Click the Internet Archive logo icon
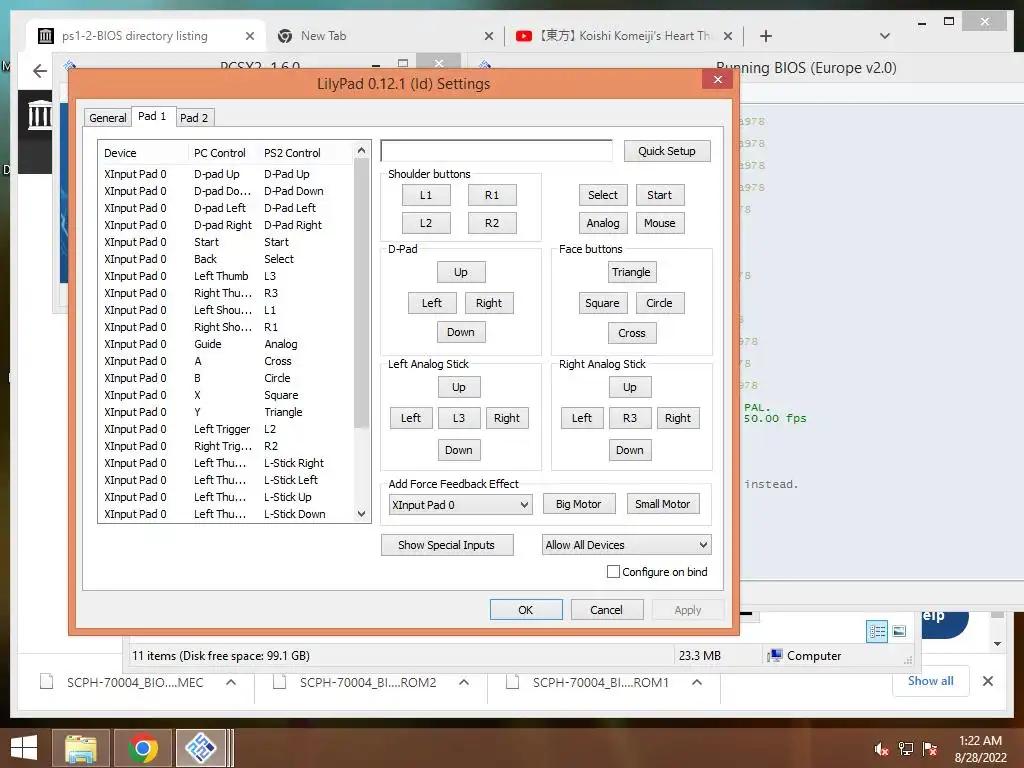1024x768 pixels. [x=40, y=115]
